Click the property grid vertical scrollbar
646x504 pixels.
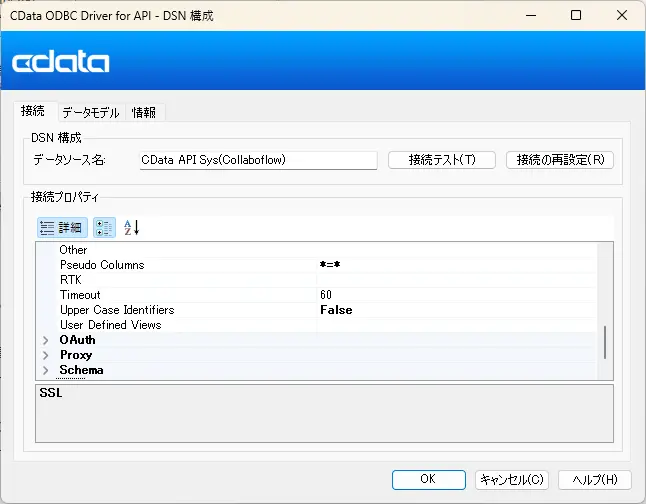tap(606, 343)
